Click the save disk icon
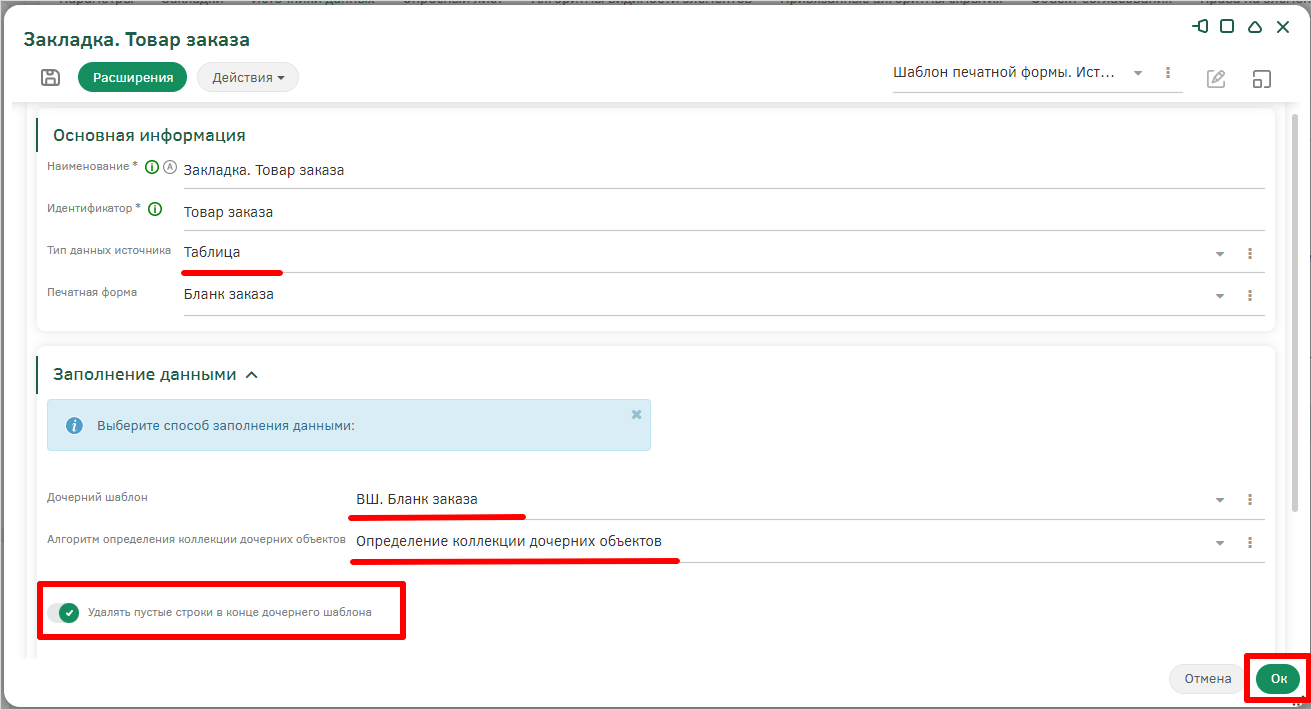The width and height of the screenshot is (1312, 710). [50, 77]
